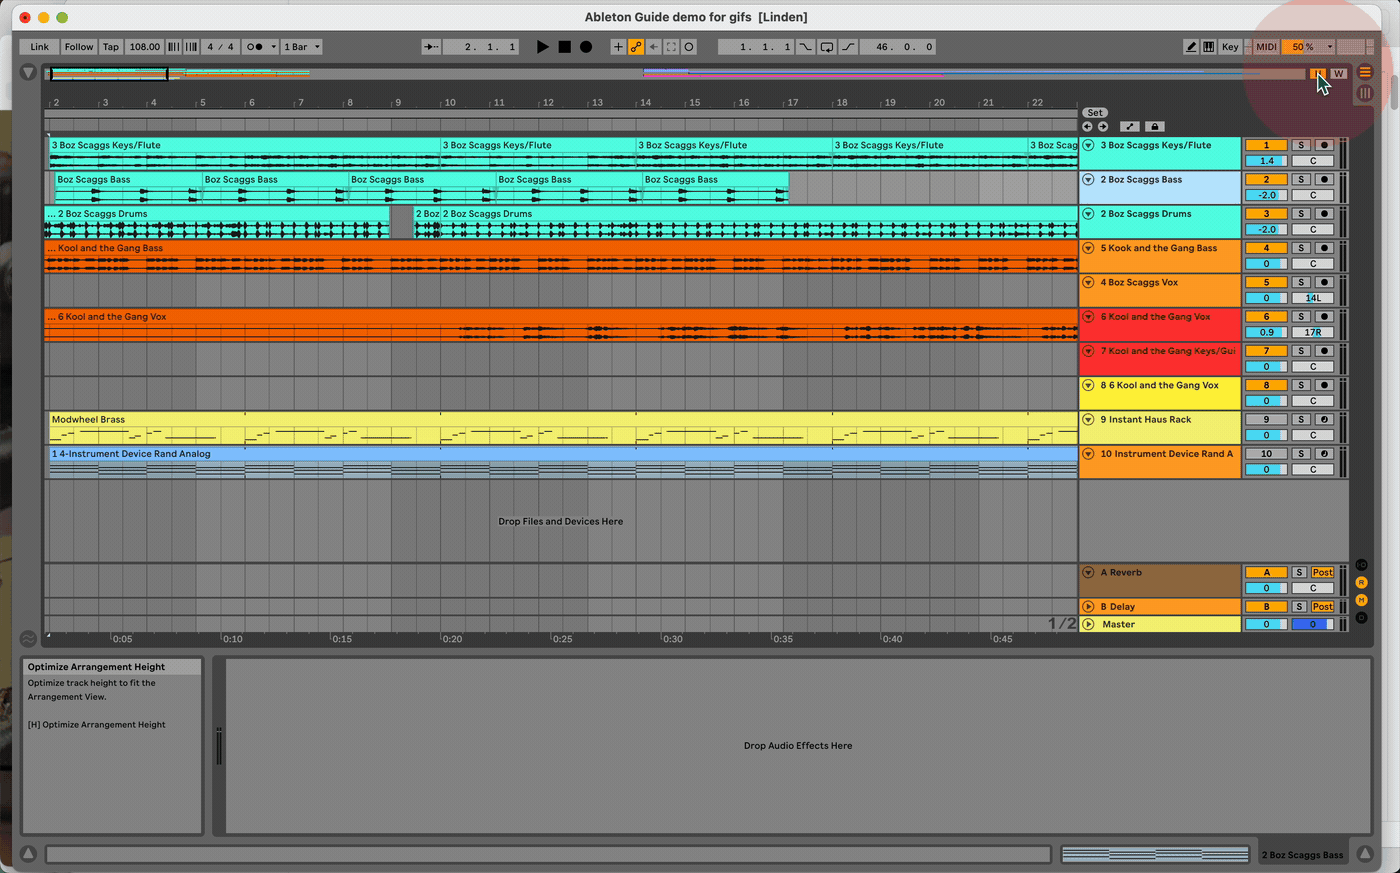Toggle the Computer MIDI Keyboard icon
The height and width of the screenshot is (873, 1400).
[x=1209, y=47]
